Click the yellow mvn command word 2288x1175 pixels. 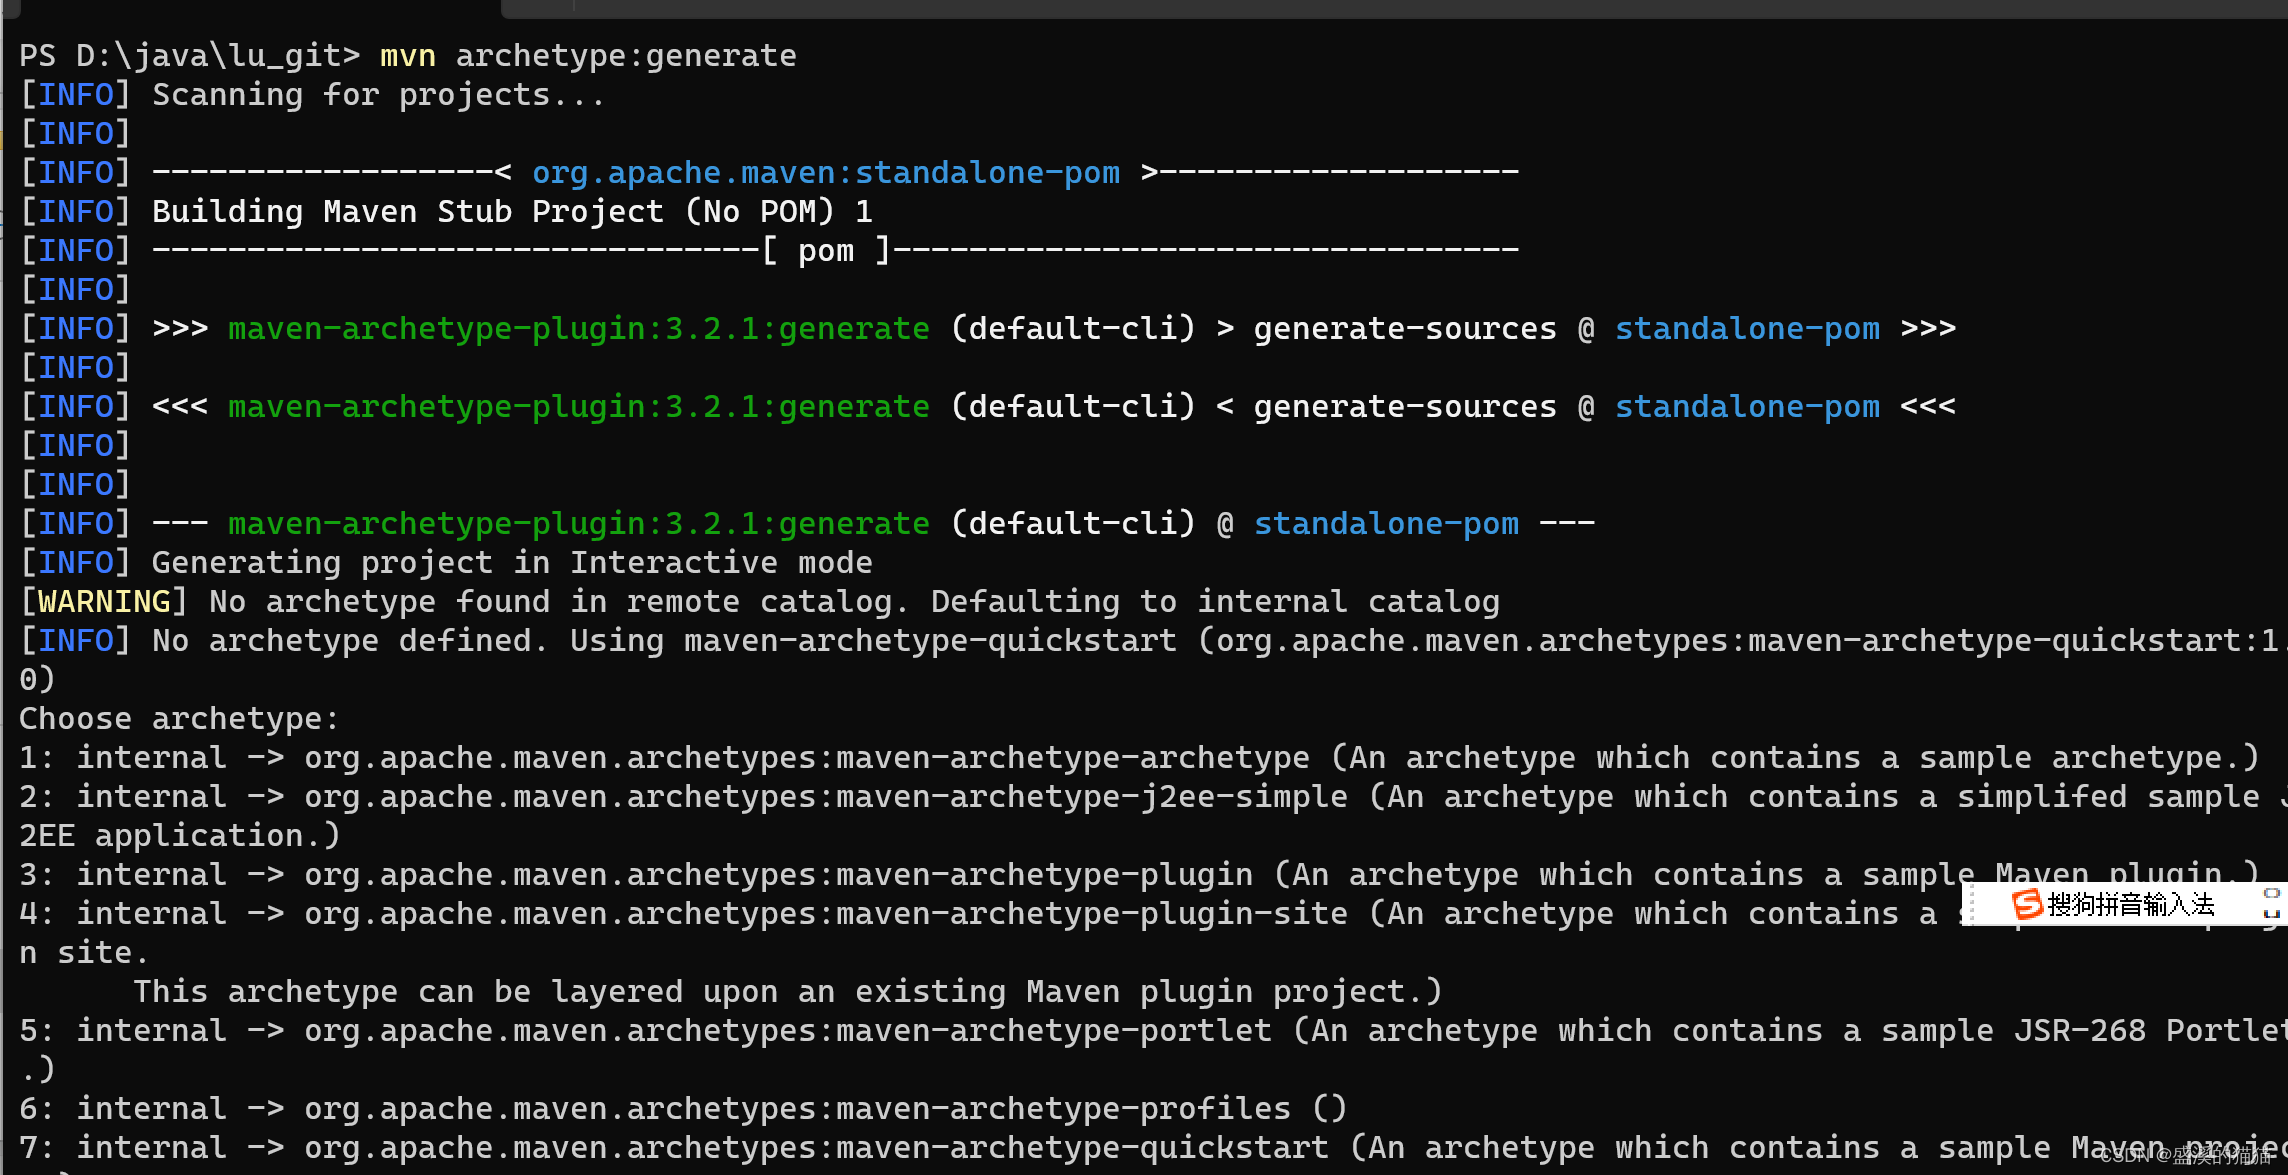pyautogui.click(x=407, y=55)
